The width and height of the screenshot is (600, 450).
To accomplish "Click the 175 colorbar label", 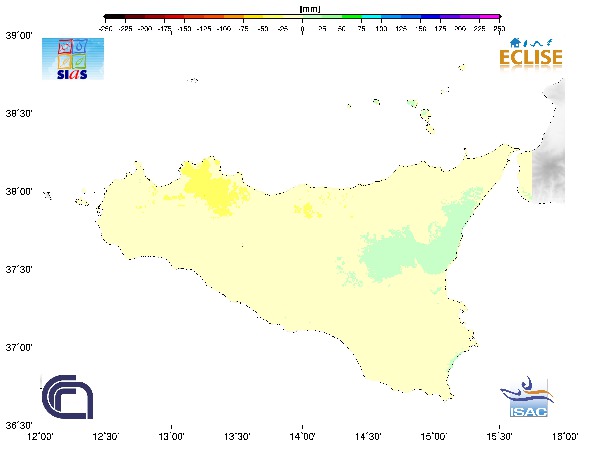I will [x=440, y=29].
